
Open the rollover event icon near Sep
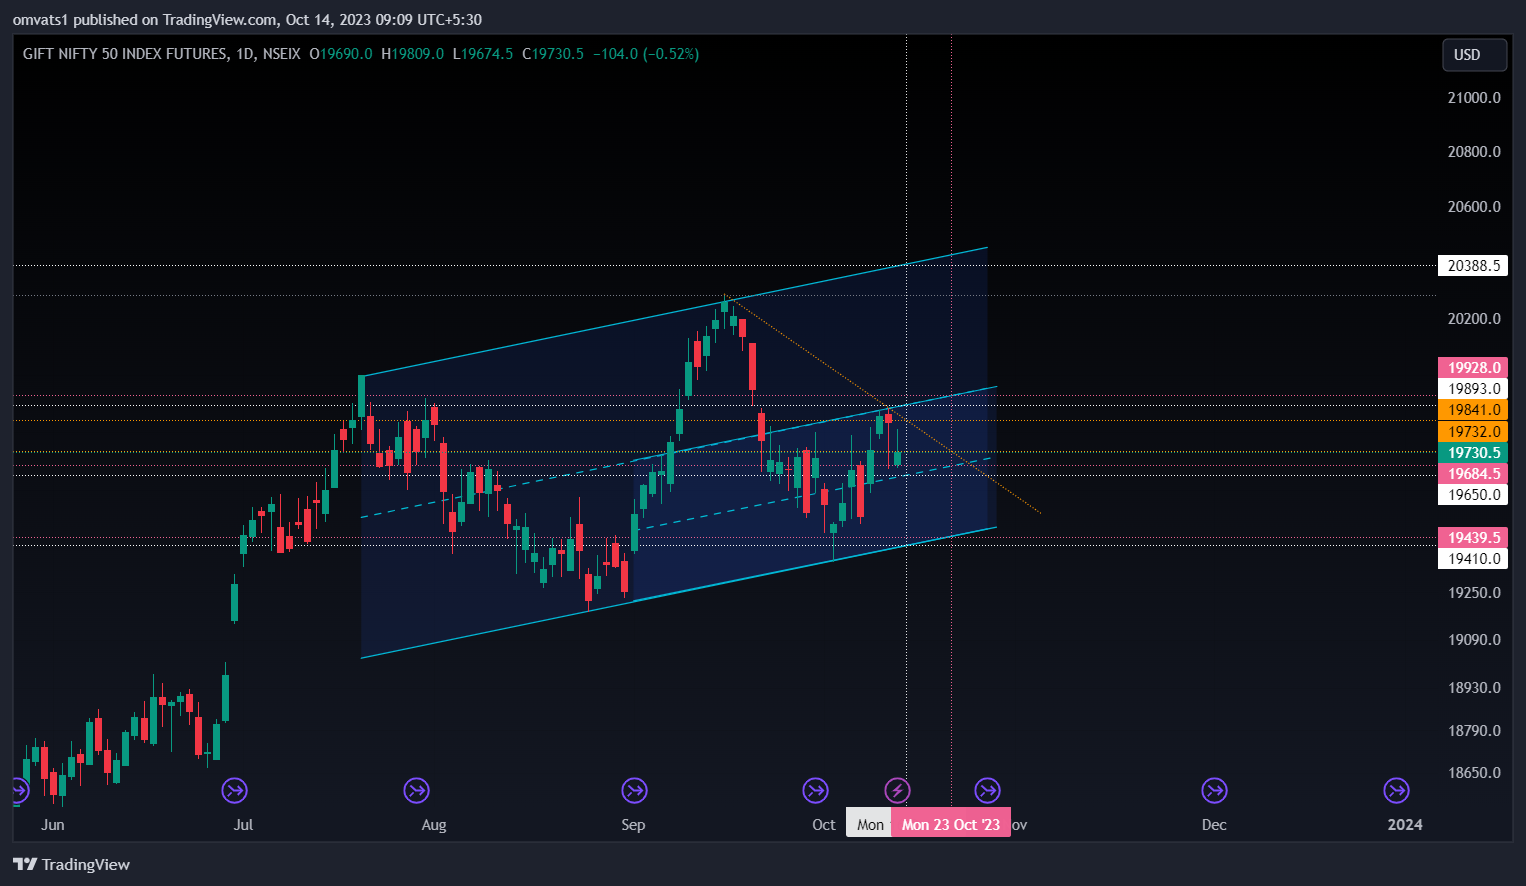634,791
